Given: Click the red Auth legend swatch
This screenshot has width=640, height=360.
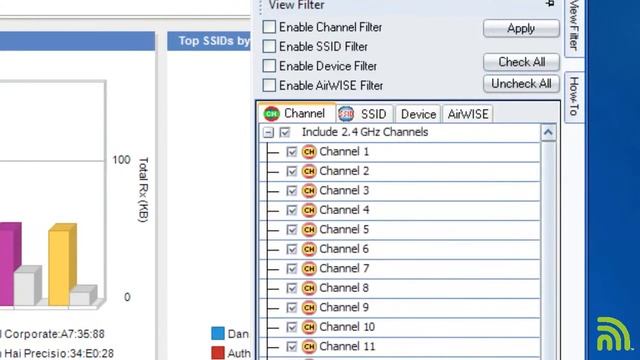Looking at the screenshot, I should (218, 353).
